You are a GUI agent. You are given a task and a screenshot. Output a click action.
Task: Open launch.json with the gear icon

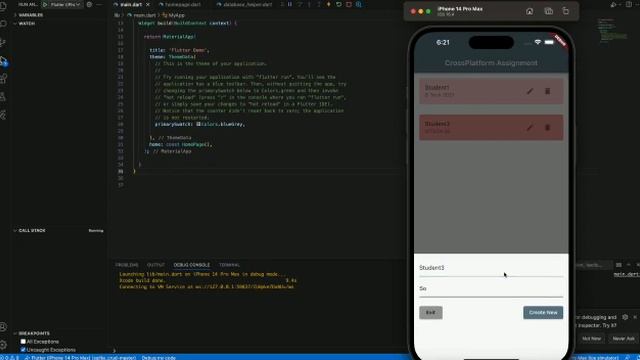89,4
